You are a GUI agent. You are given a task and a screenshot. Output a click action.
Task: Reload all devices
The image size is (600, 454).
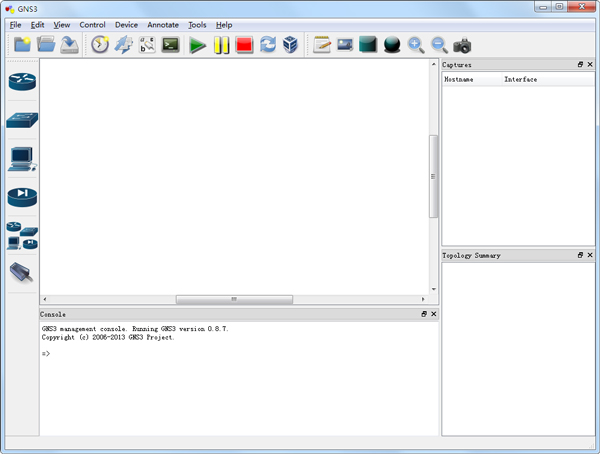tap(268, 45)
